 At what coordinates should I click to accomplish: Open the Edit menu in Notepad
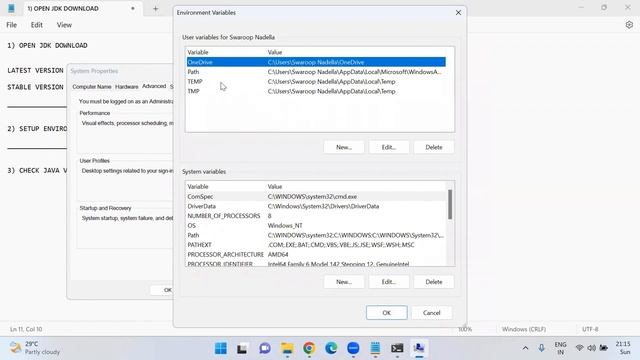[x=36, y=25]
